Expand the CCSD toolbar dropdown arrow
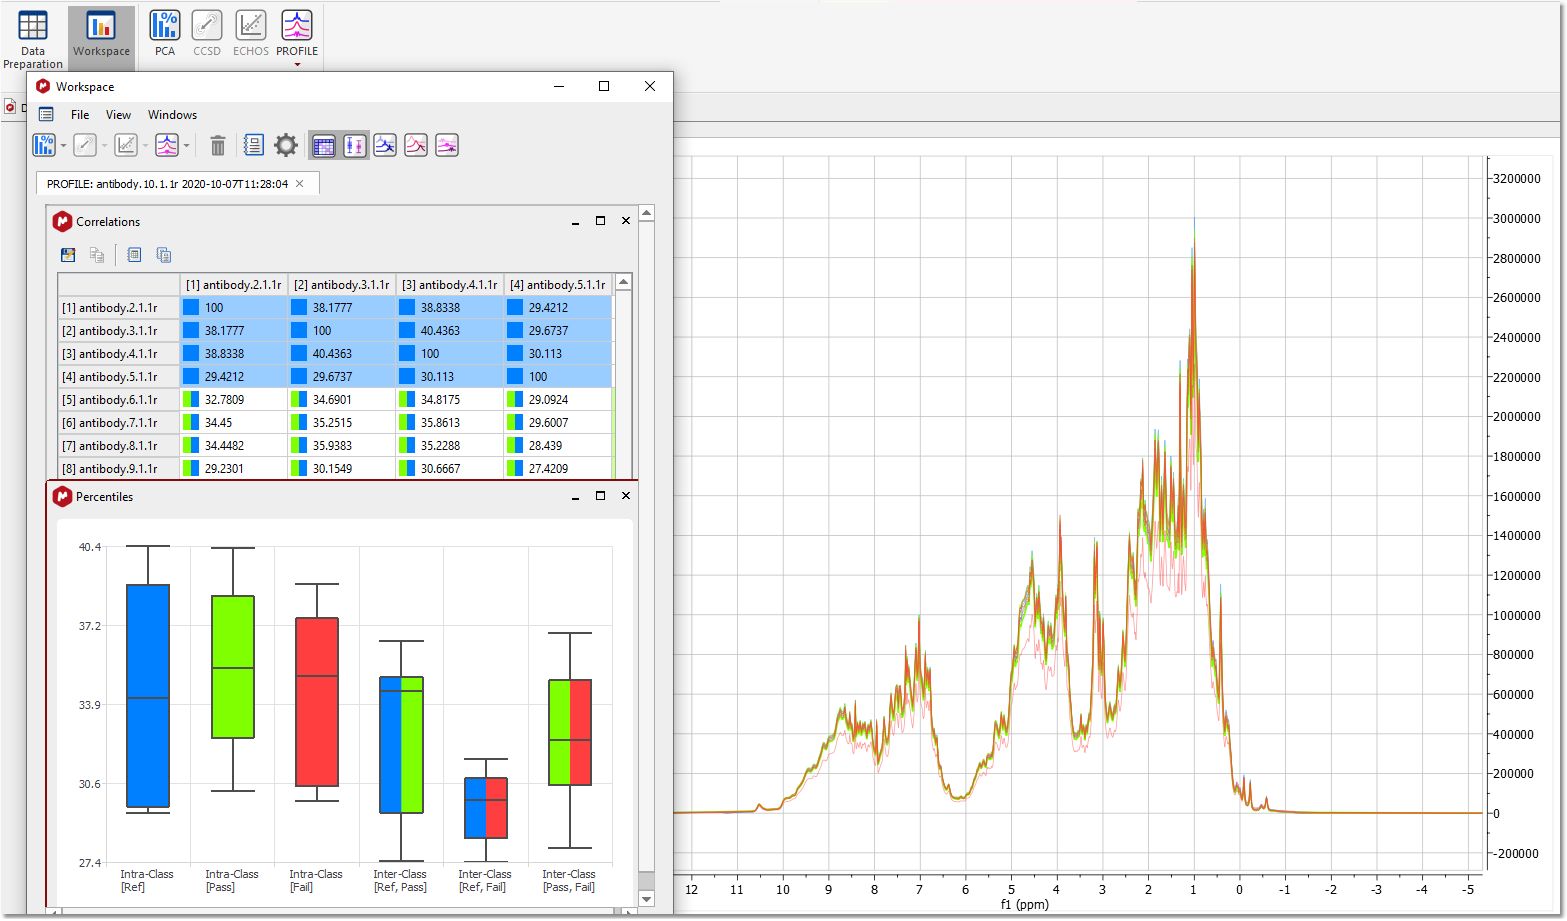The image size is (1567, 921). (x=104, y=146)
